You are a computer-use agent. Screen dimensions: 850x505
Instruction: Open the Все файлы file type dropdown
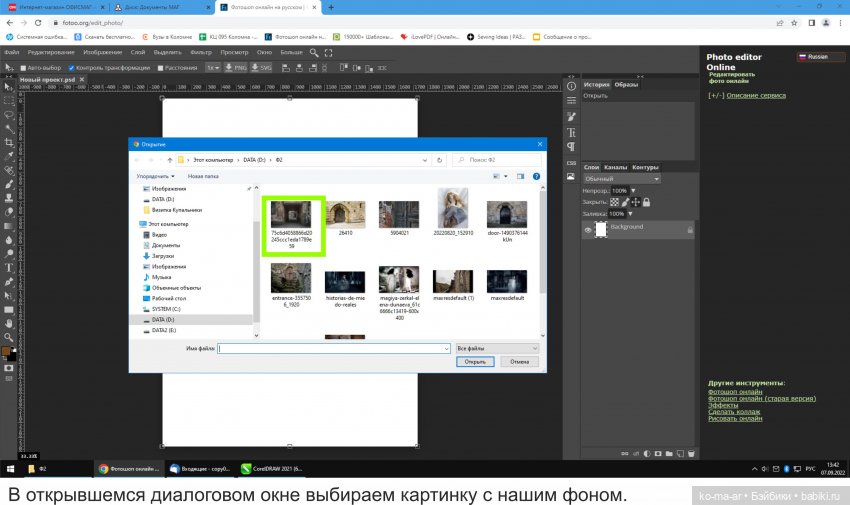(x=497, y=348)
